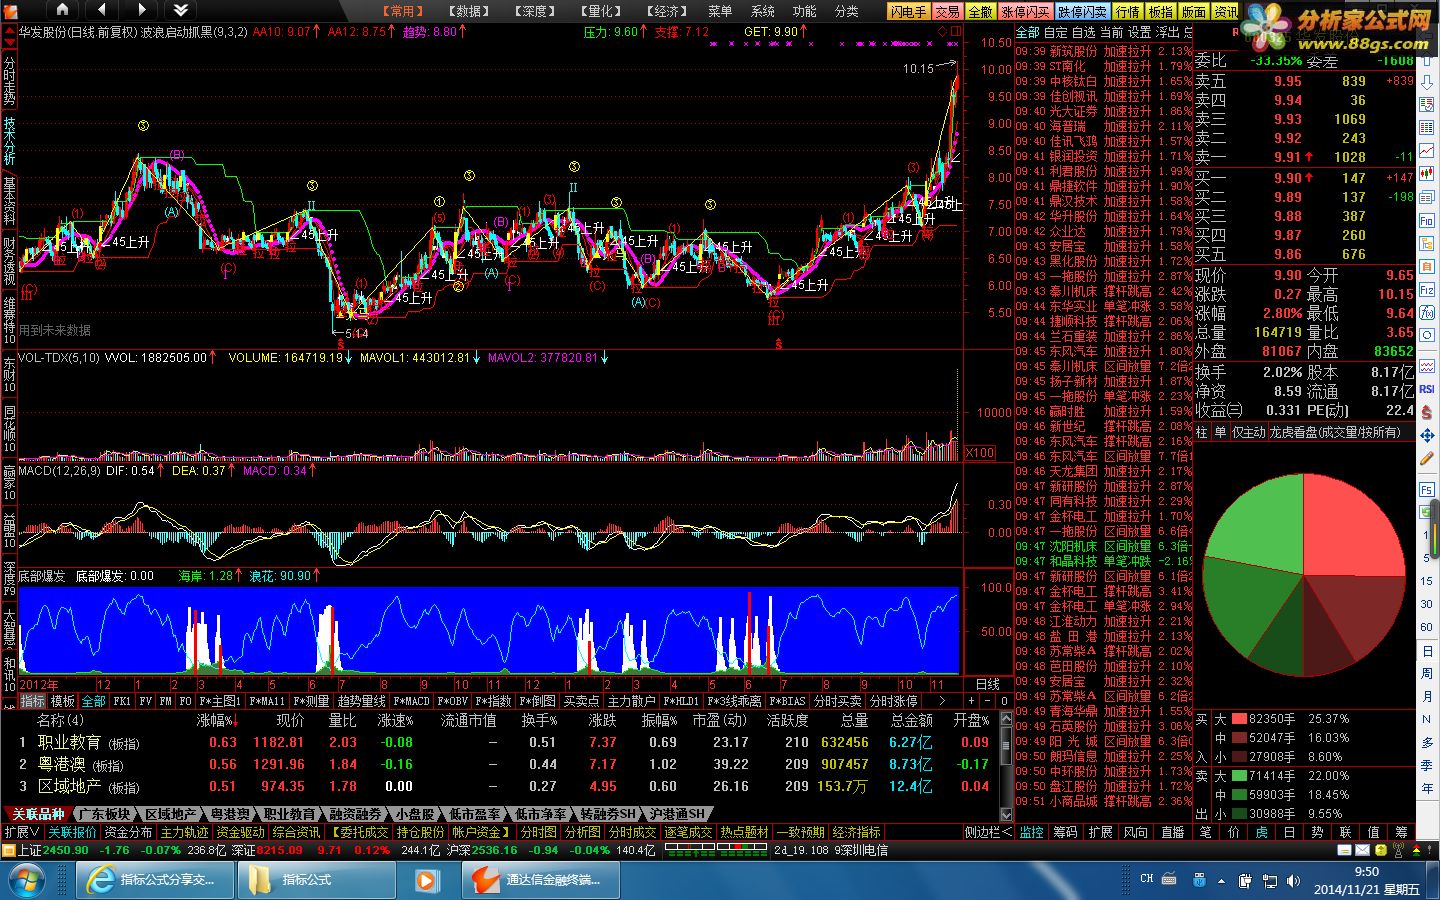Zoom out chart with minus button

tap(988, 701)
